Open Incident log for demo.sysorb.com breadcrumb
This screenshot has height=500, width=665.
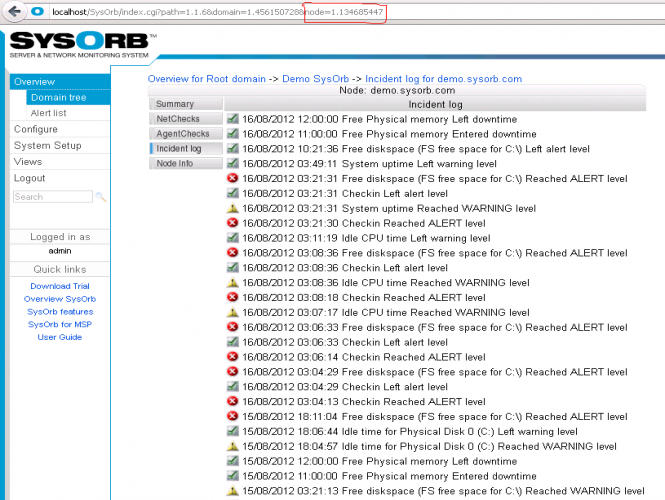(x=444, y=79)
